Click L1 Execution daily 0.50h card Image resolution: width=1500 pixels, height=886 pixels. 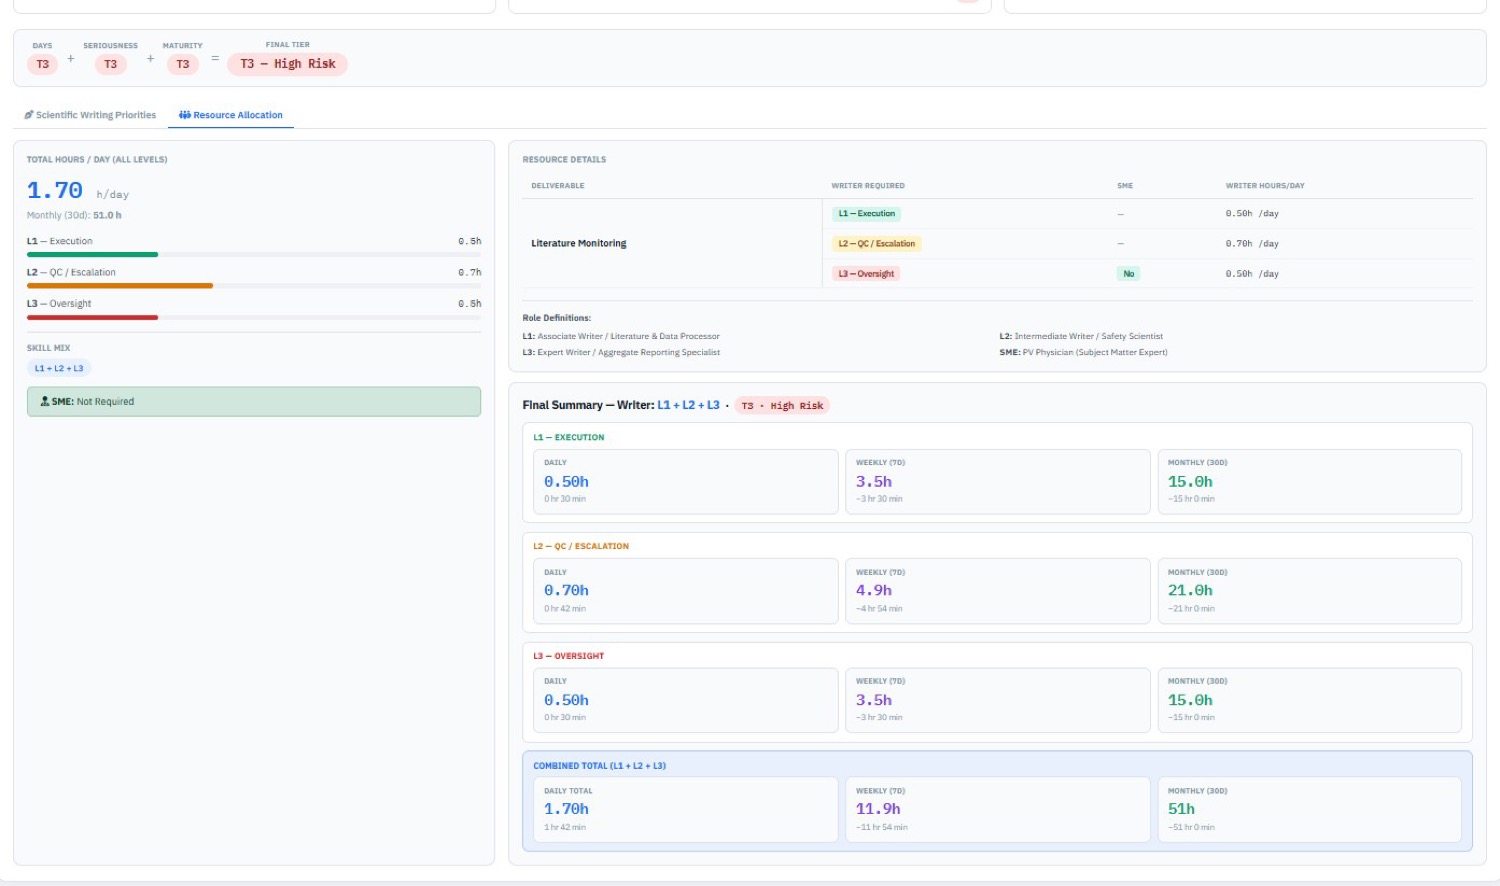686,482
